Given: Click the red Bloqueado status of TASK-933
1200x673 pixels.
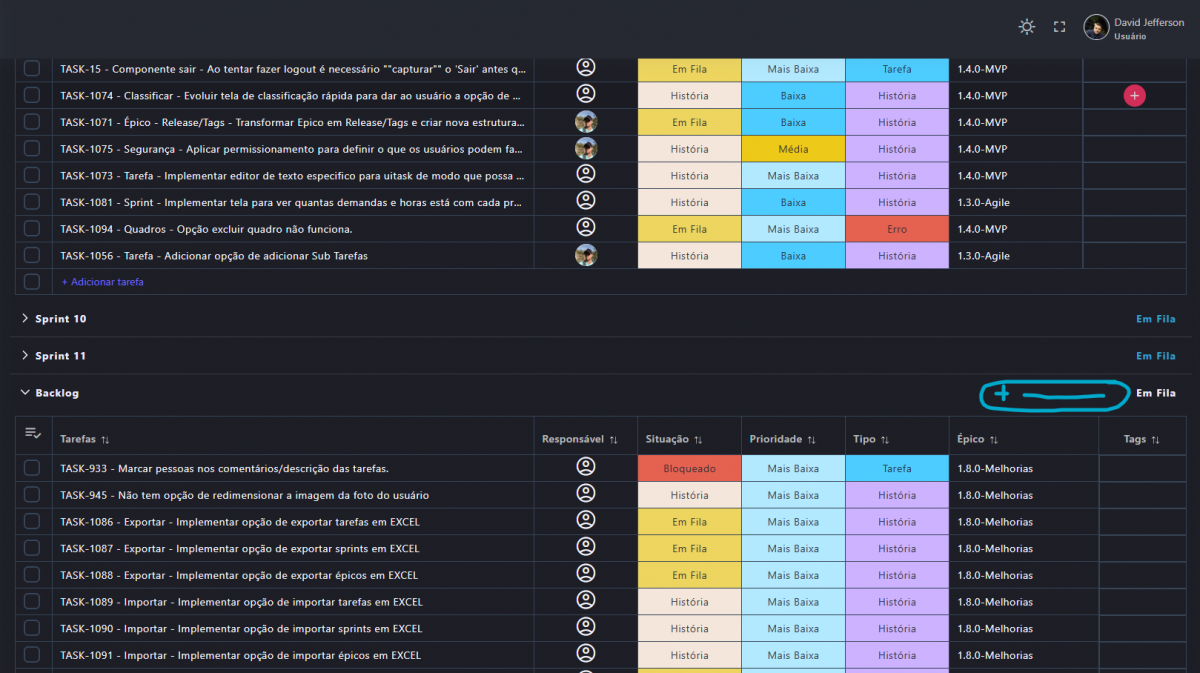Looking at the screenshot, I should coord(689,468).
